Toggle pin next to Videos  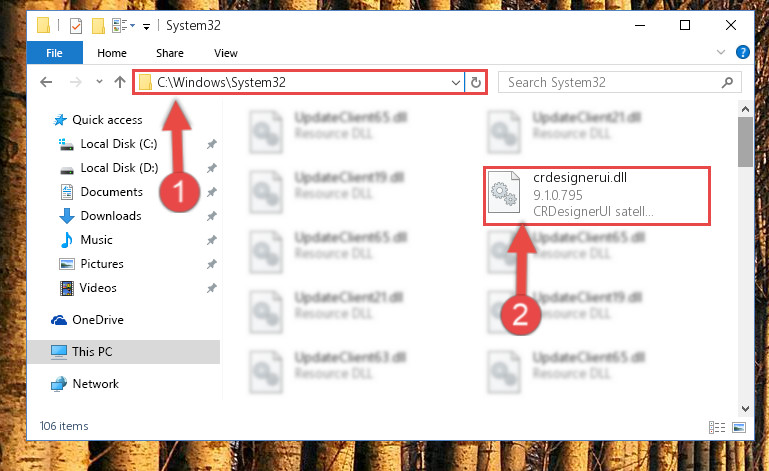pos(211,288)
